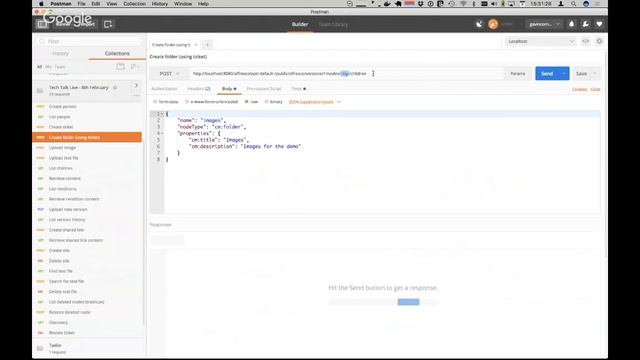Expand the Tech Talk Live collection arrow
The width and height of the screenshot is (640, 360).
(x=136, y=85)
